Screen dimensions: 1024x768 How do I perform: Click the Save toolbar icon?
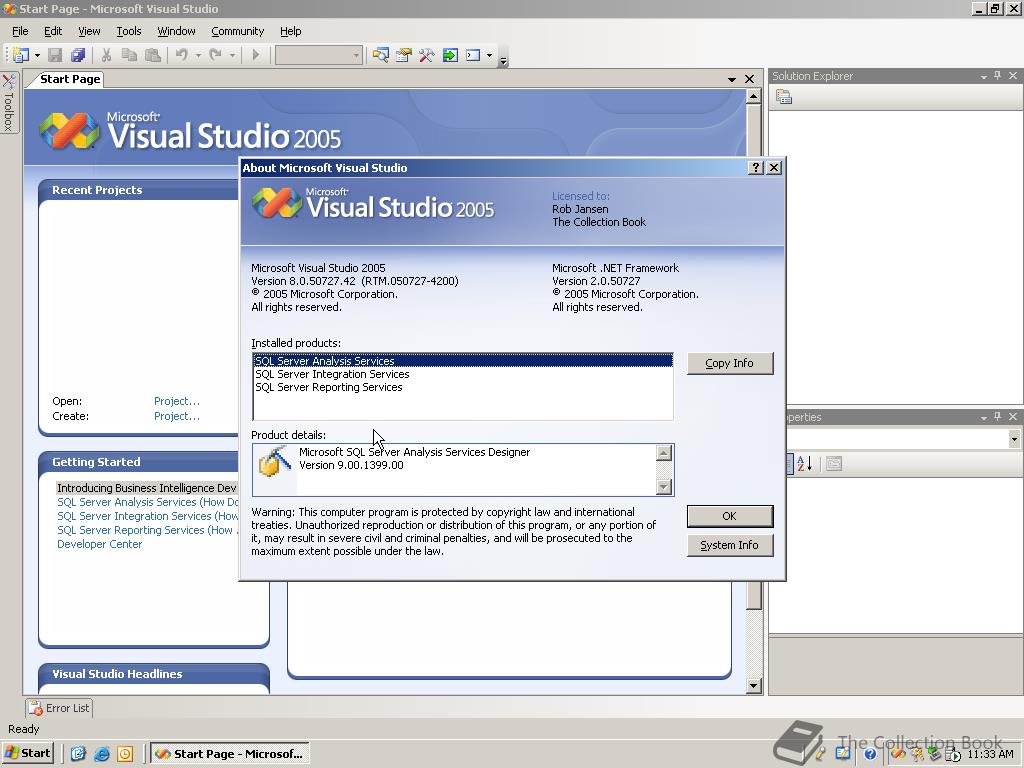[x=56, y=56]
